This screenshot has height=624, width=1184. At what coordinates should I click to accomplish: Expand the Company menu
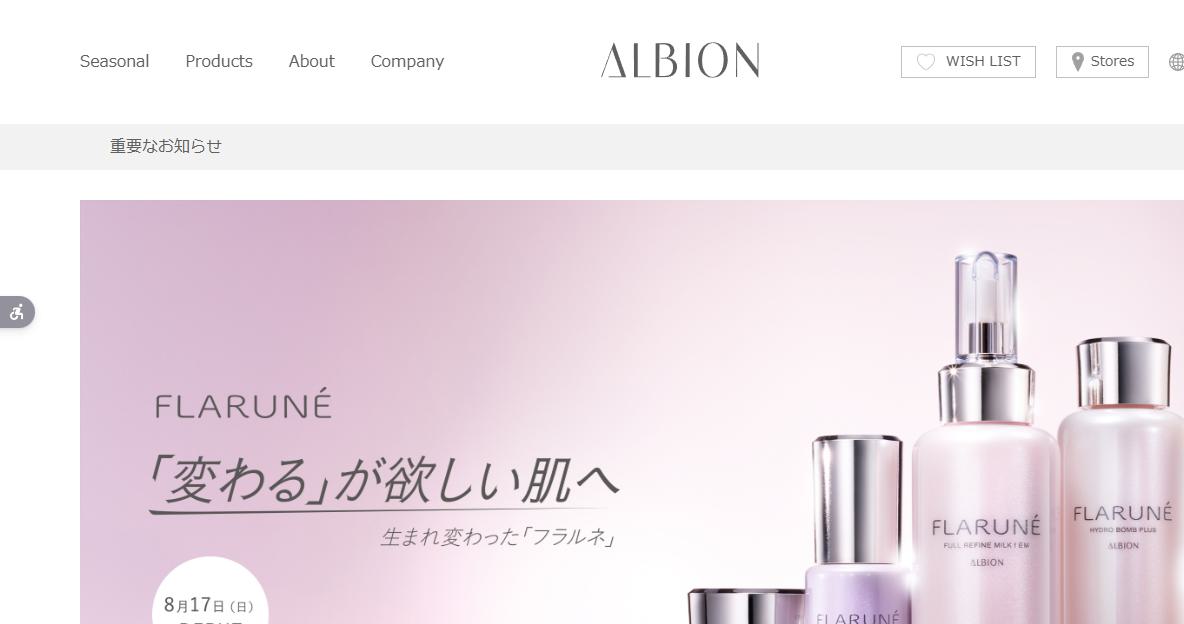pos(407,61)
